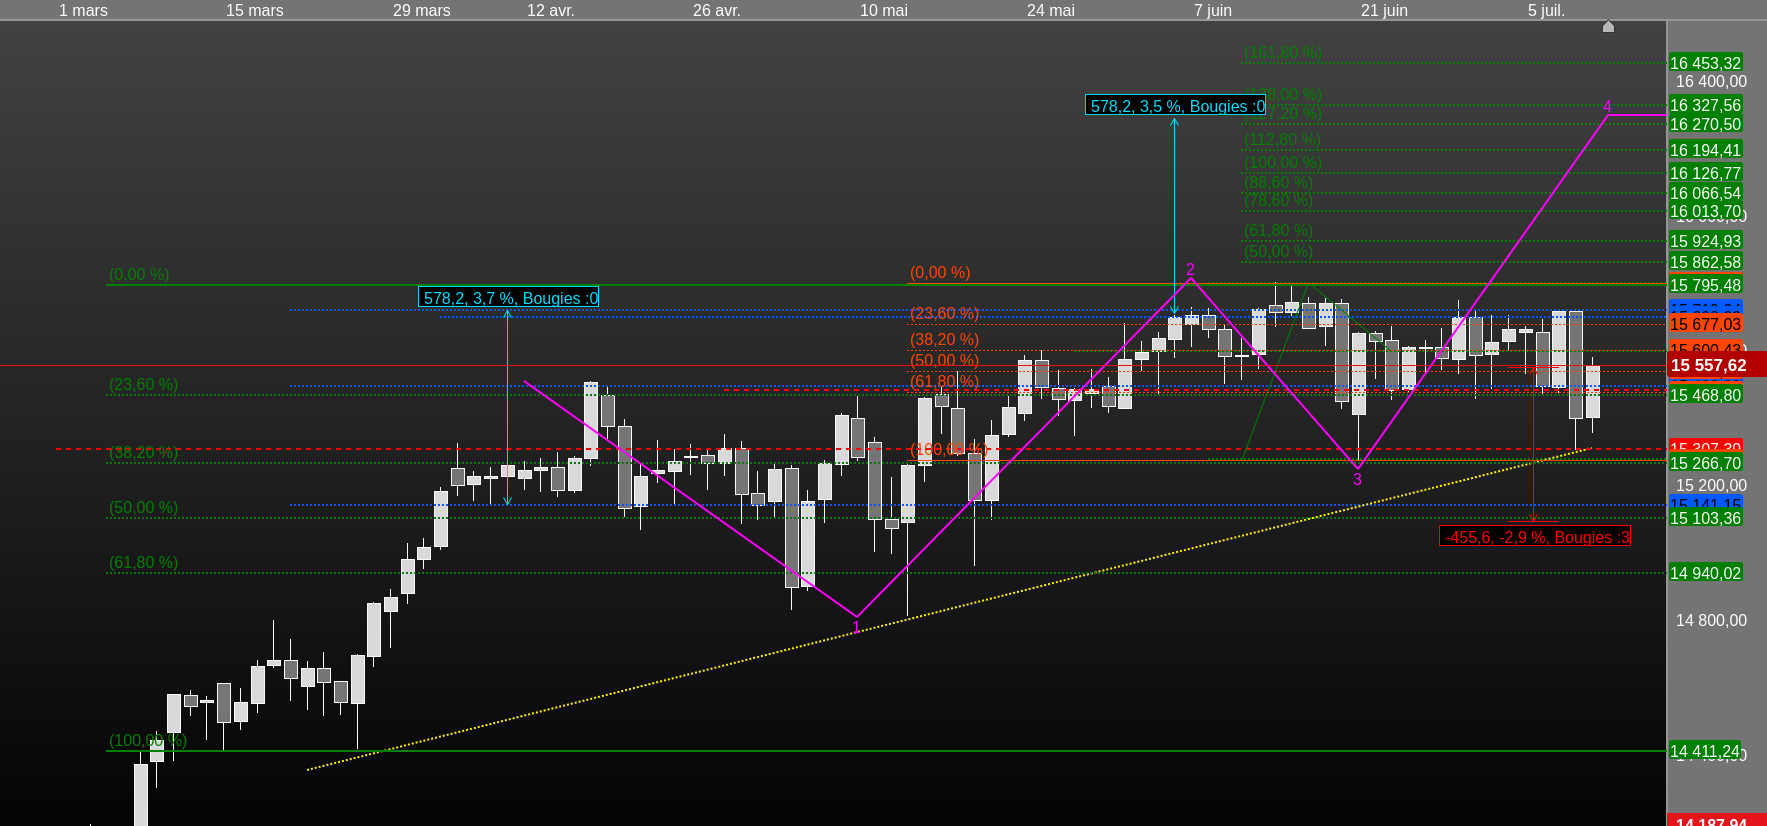
Task: Click the 15 200,00 axis value
Action: tap(1712, 486)
